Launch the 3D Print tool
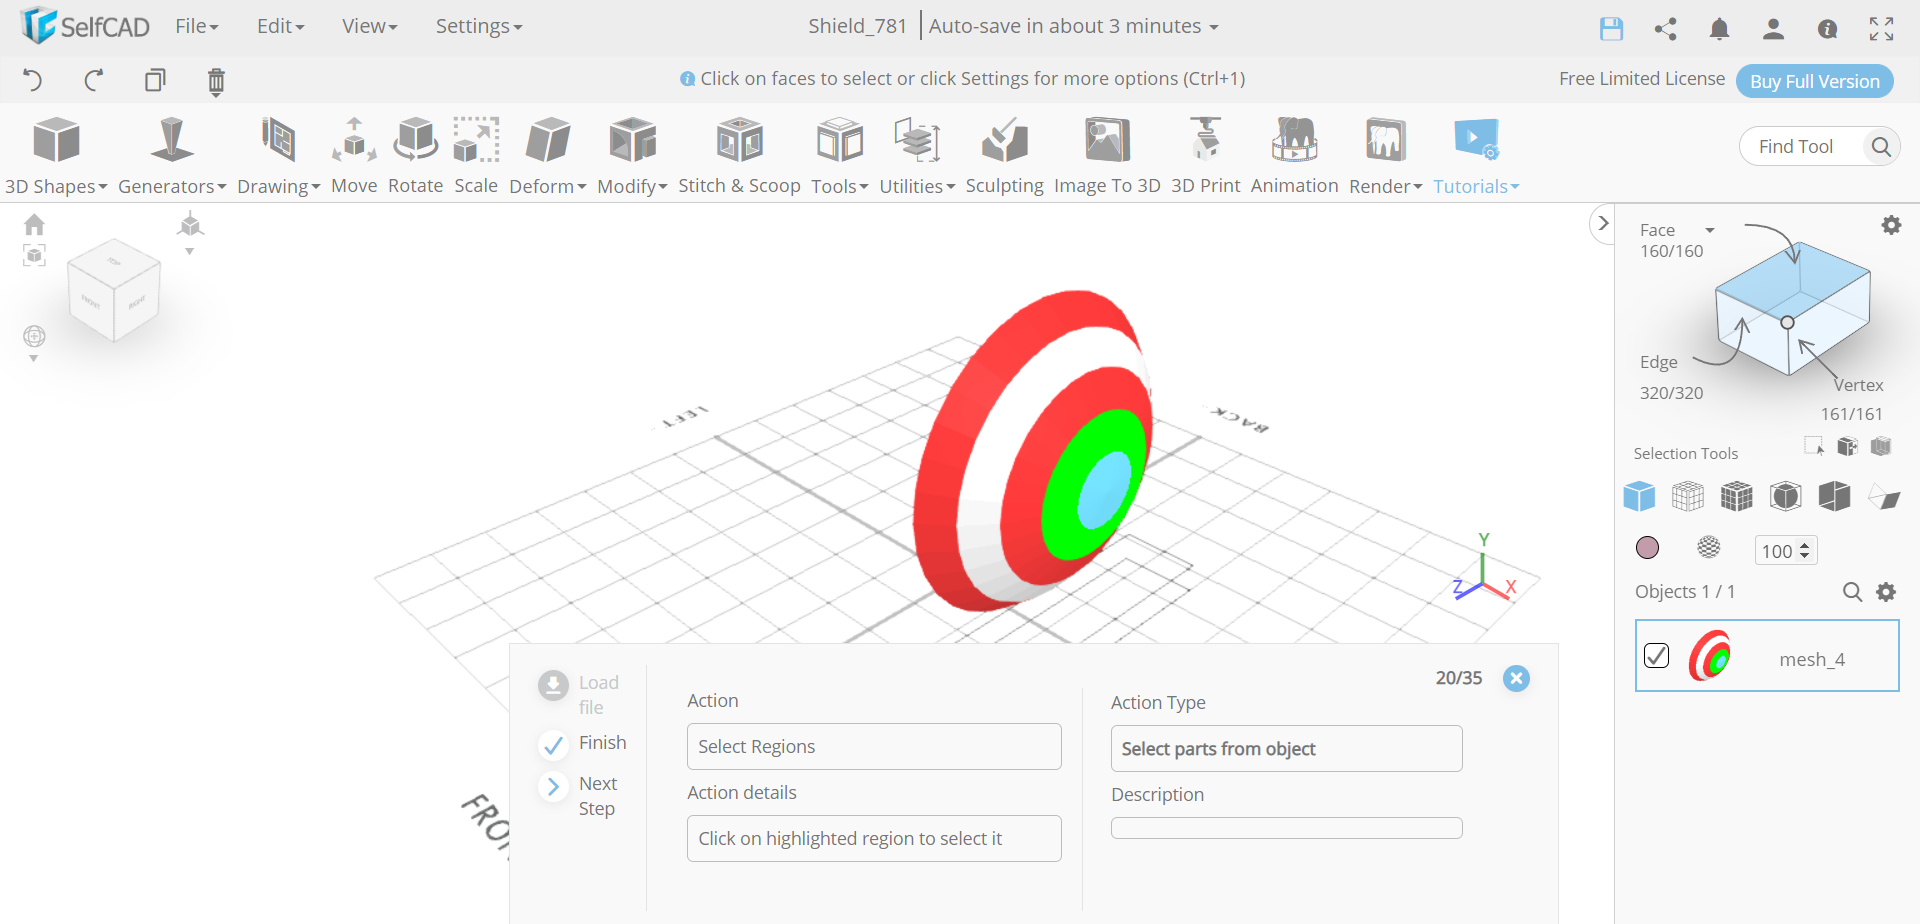Viewport: 1920px width, 924px height. [x=1205, y=155]
